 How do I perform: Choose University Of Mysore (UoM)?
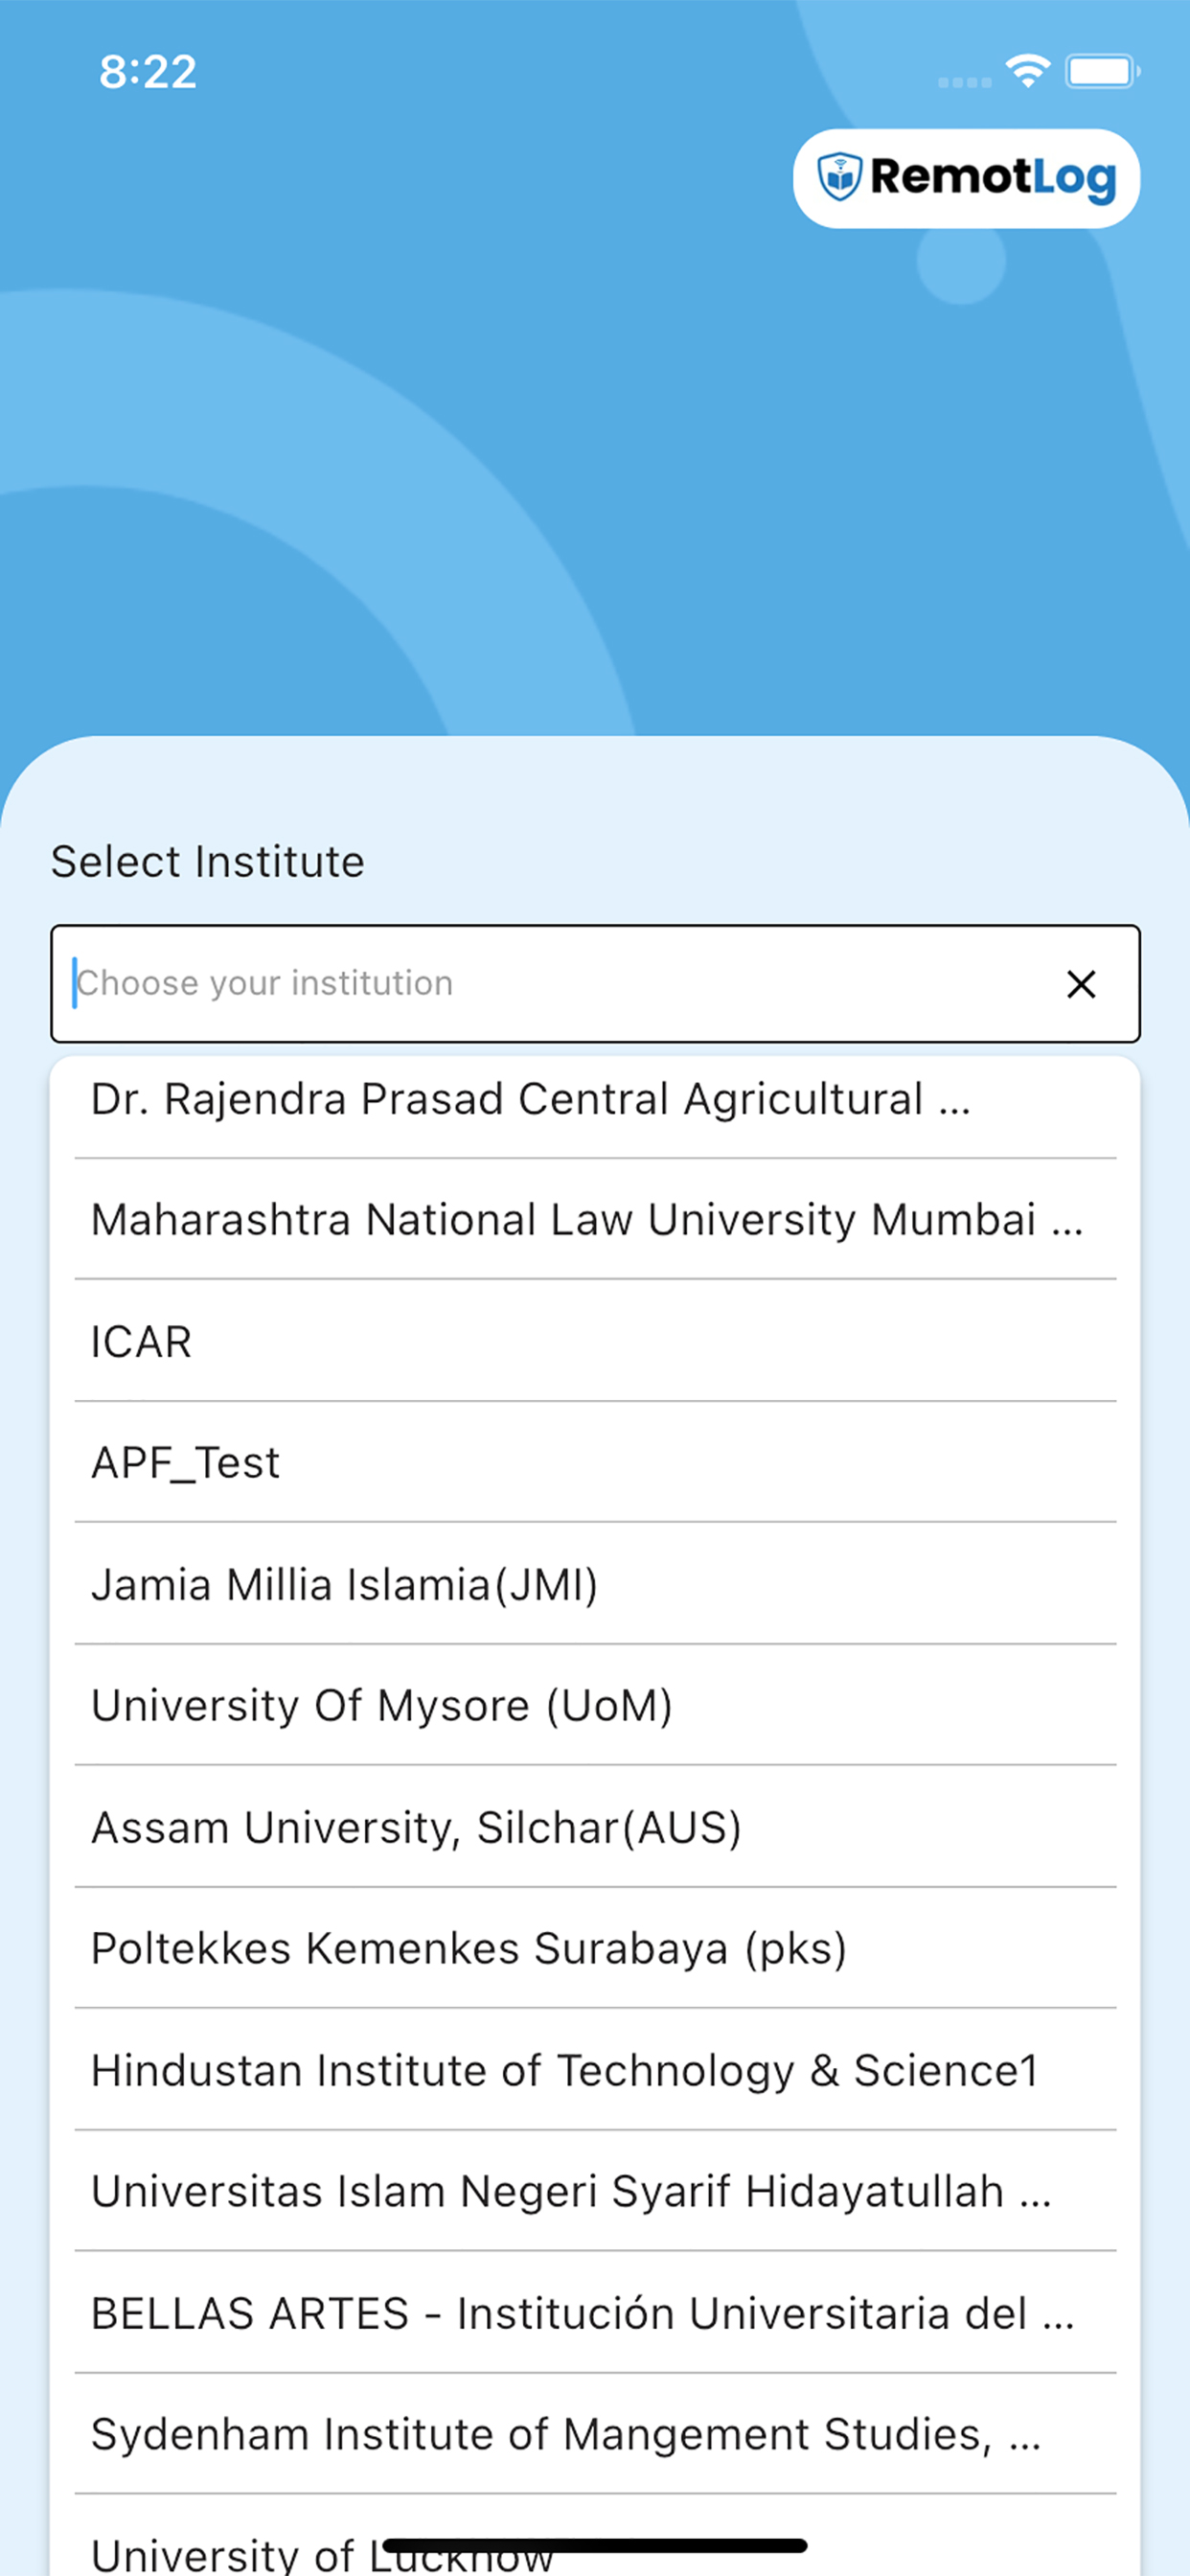point(595,1706)
